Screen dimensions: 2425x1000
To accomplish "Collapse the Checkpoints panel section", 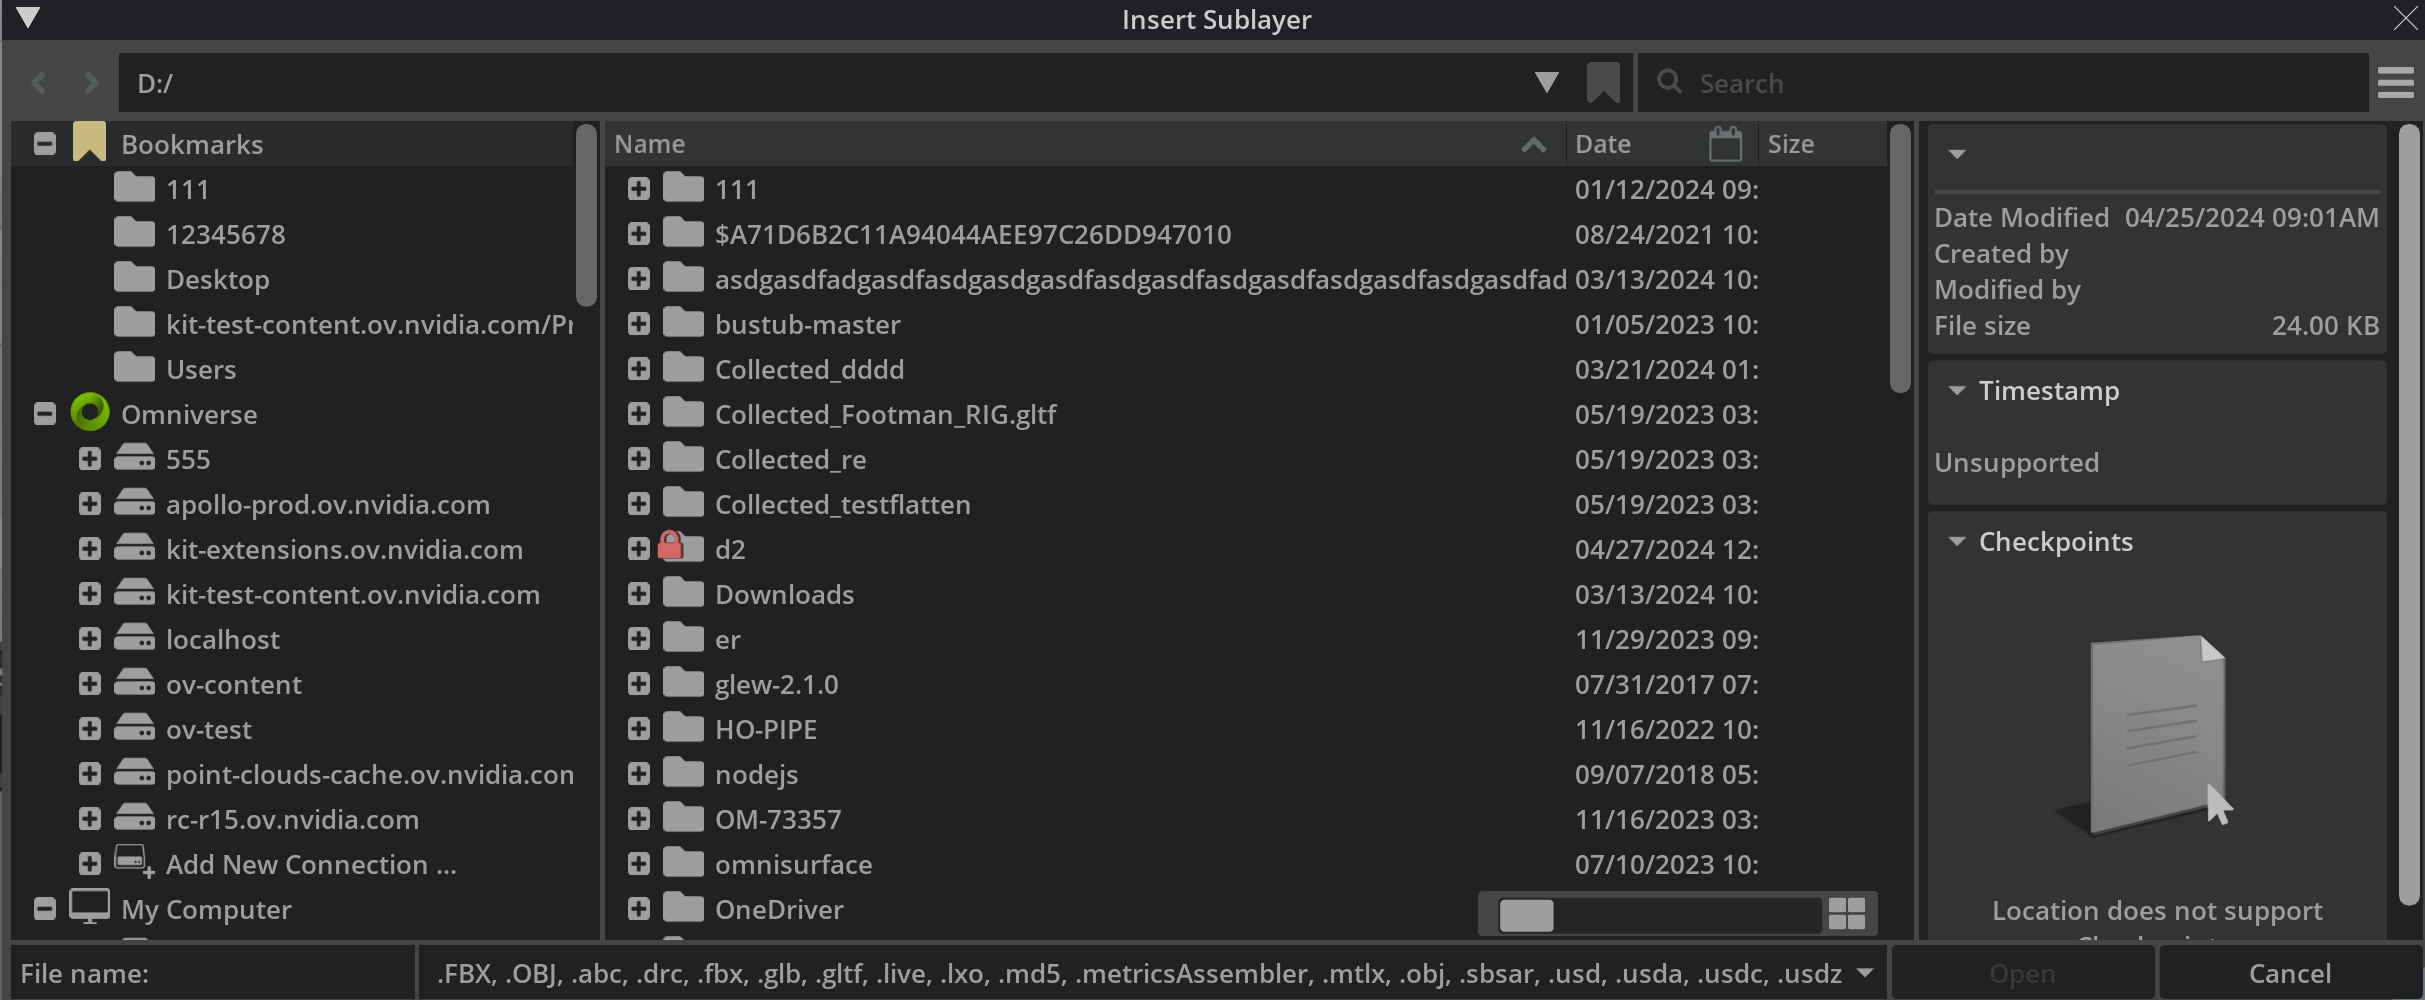I will coord(1957,542).
